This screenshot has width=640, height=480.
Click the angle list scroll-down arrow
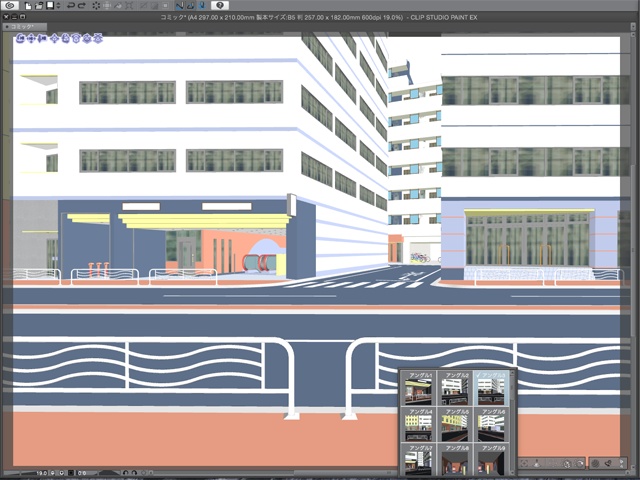coord(513,472)
